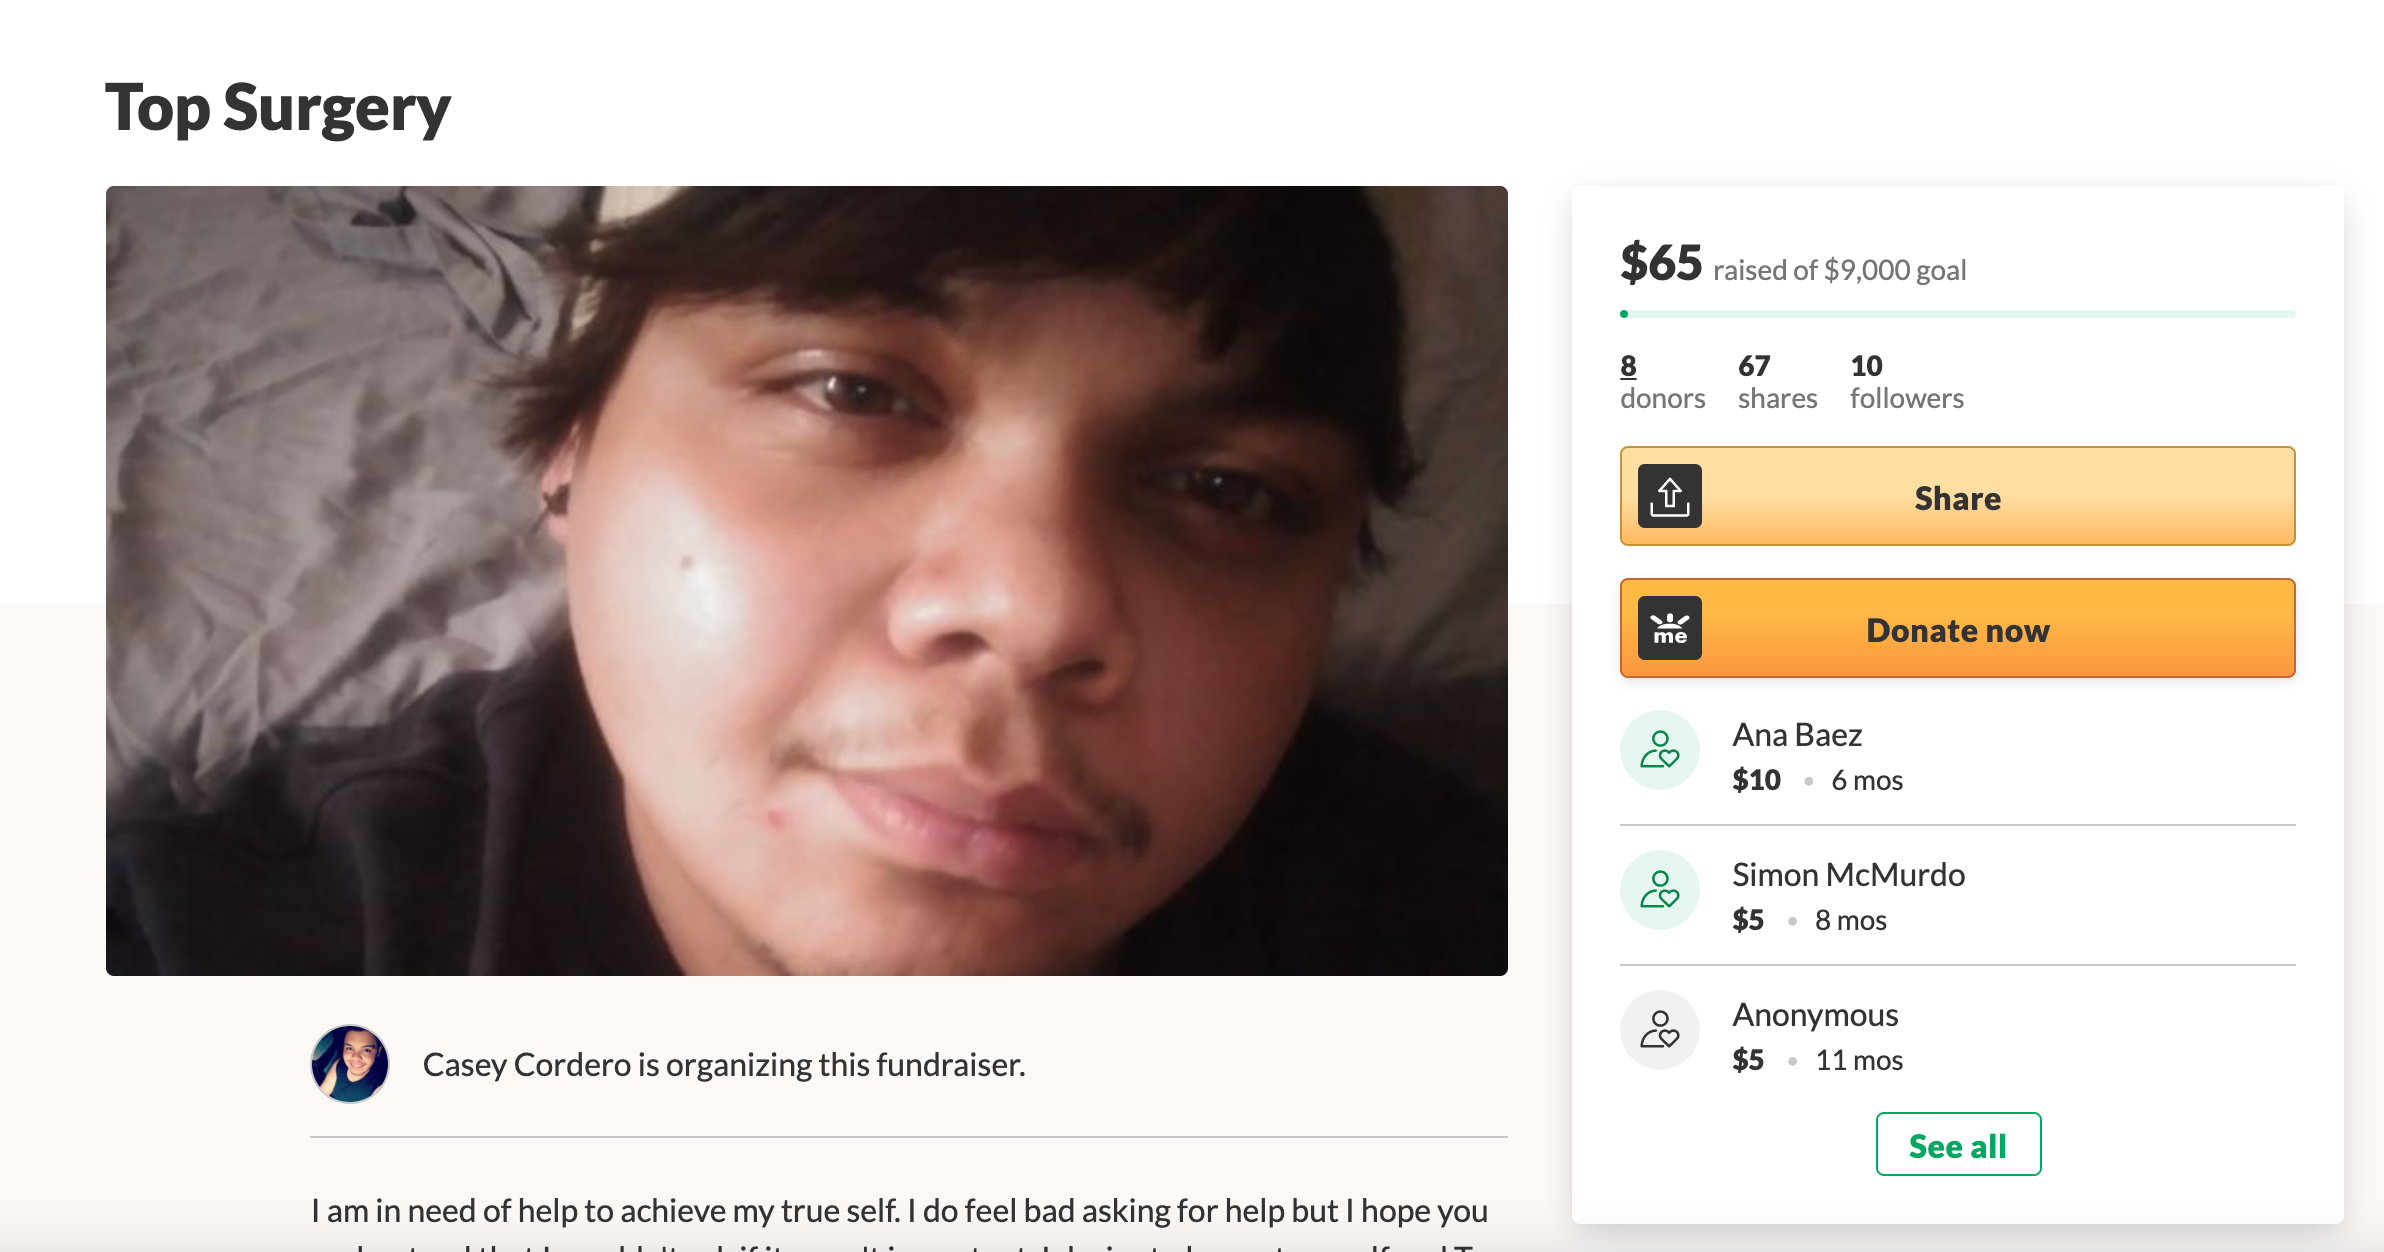The height and width of the screenshot is (1252, 2384).
Task: Select the Simon McMurdo donor name
Action: (1848, 875)
